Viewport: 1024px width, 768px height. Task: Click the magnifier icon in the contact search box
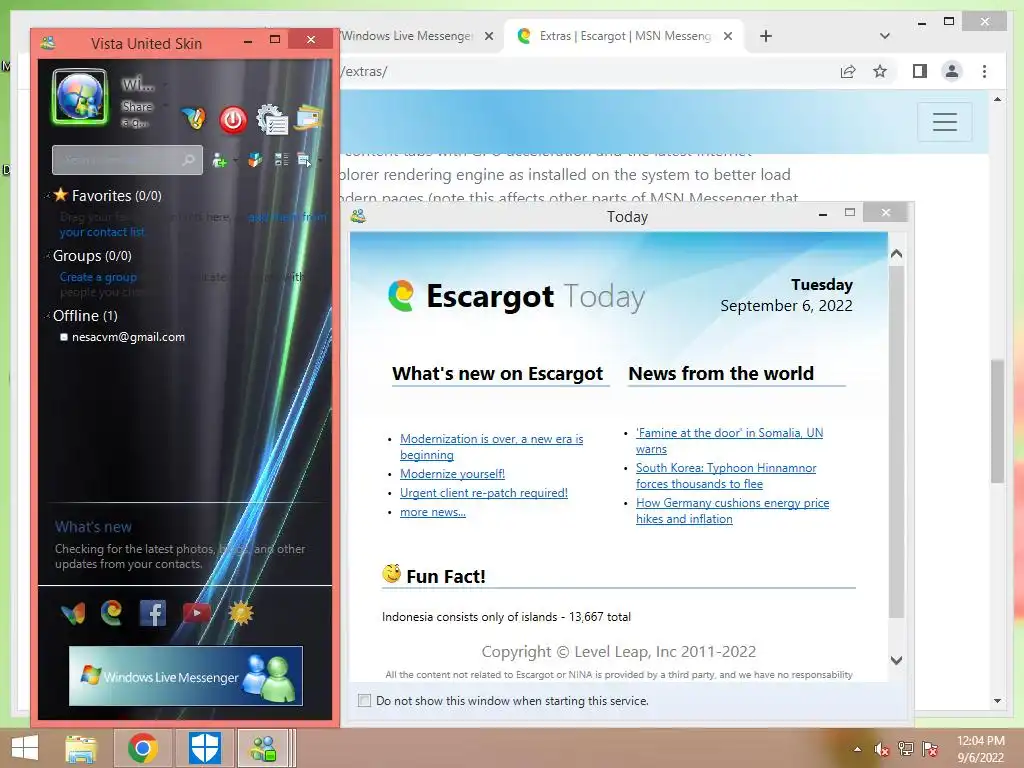point(188,160)
